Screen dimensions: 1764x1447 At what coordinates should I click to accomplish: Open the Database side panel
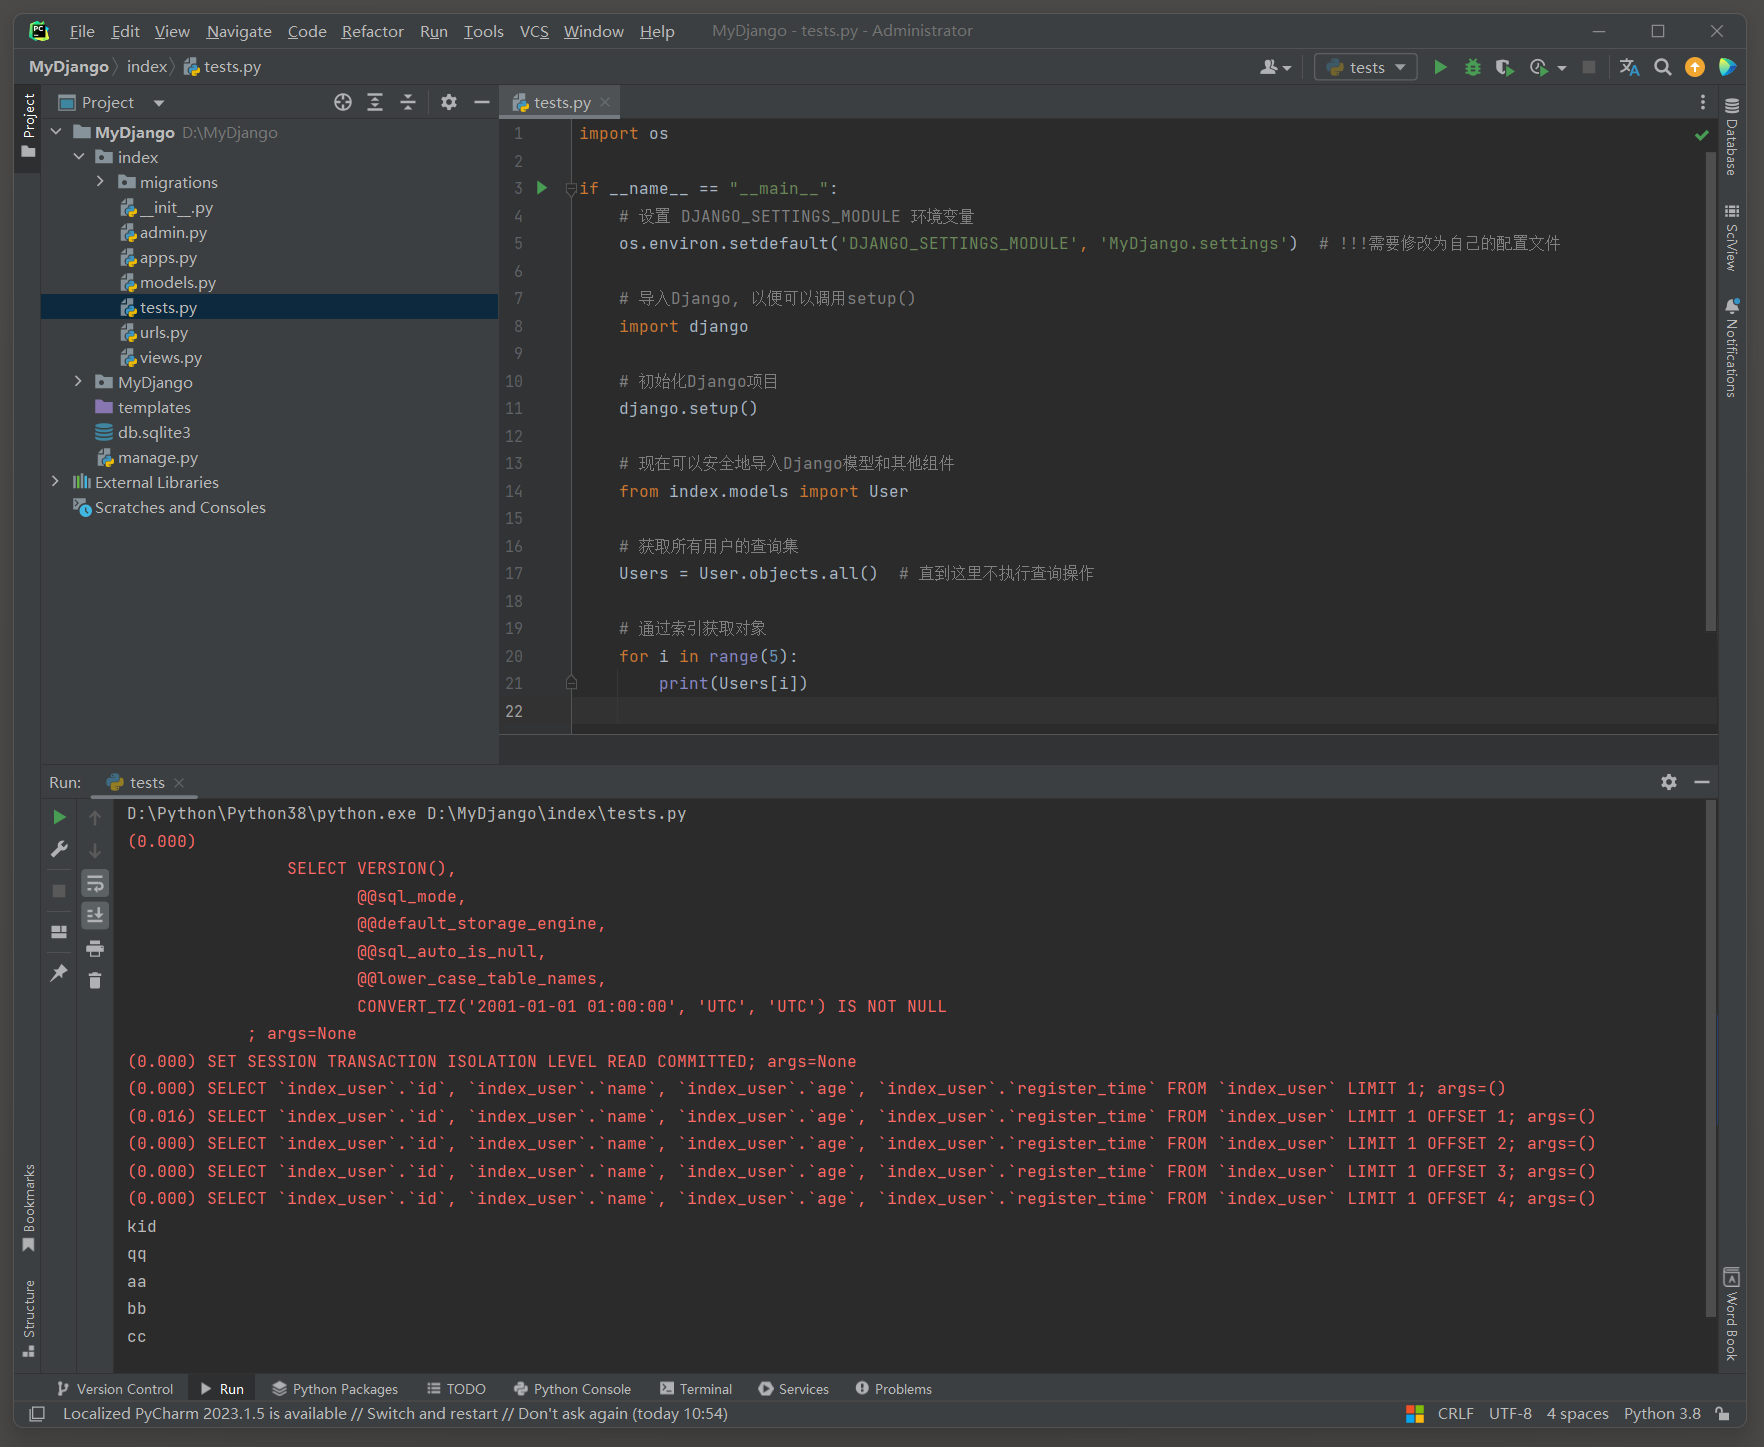[x=1732, y=136]
